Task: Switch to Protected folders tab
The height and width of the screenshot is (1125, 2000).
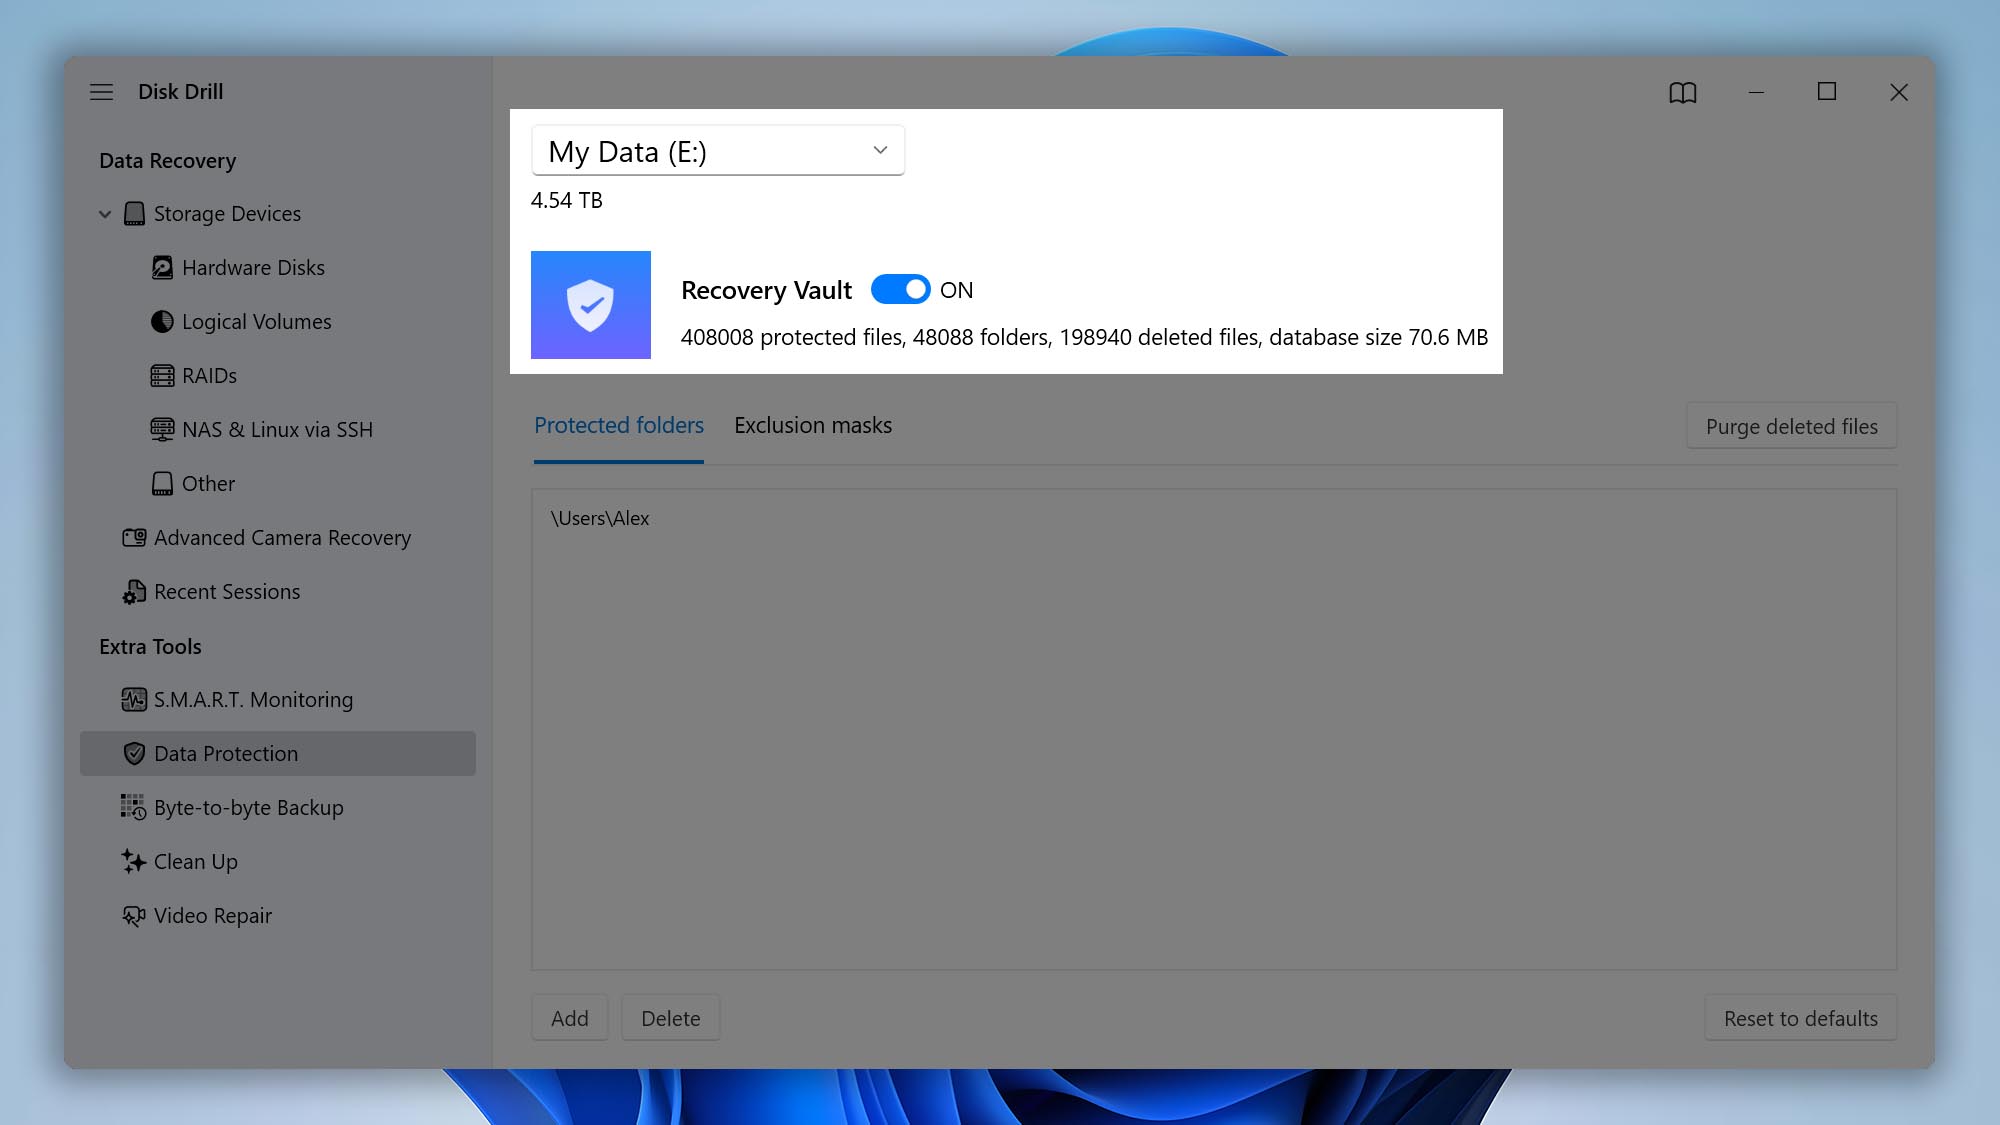Action: tap(619, 426)
